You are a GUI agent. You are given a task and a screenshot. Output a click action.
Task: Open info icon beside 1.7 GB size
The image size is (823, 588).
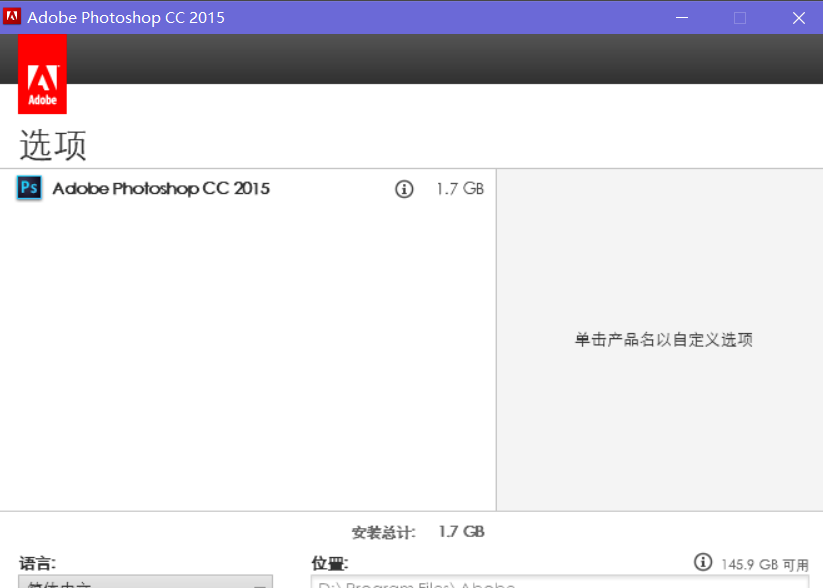(404, 189)
